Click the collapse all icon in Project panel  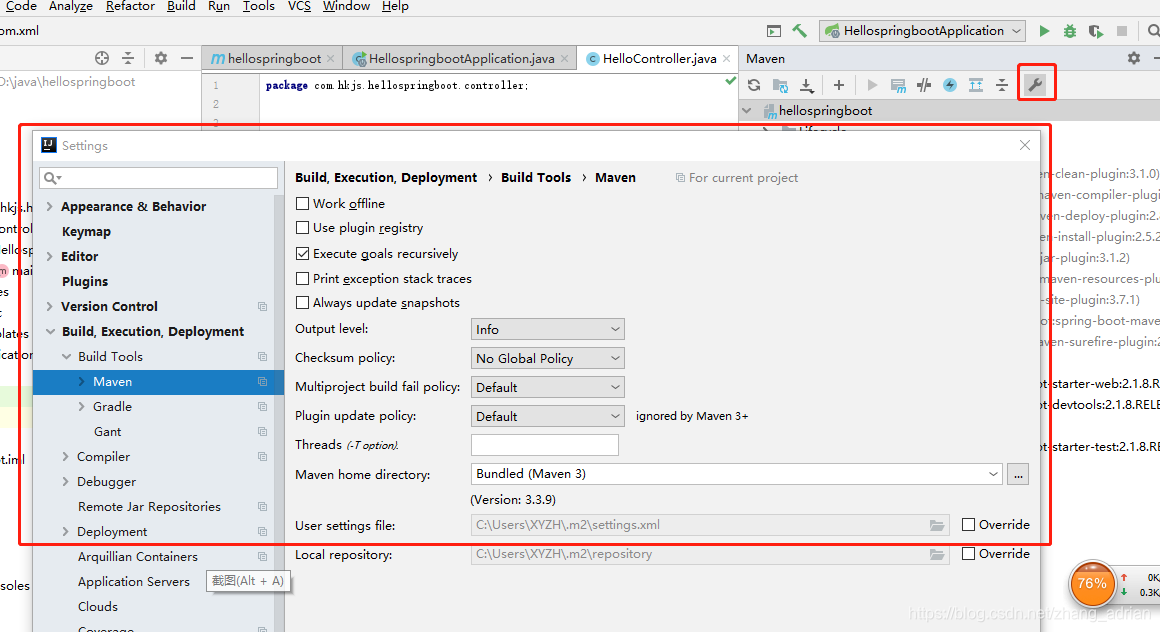(x=128, y=58)
